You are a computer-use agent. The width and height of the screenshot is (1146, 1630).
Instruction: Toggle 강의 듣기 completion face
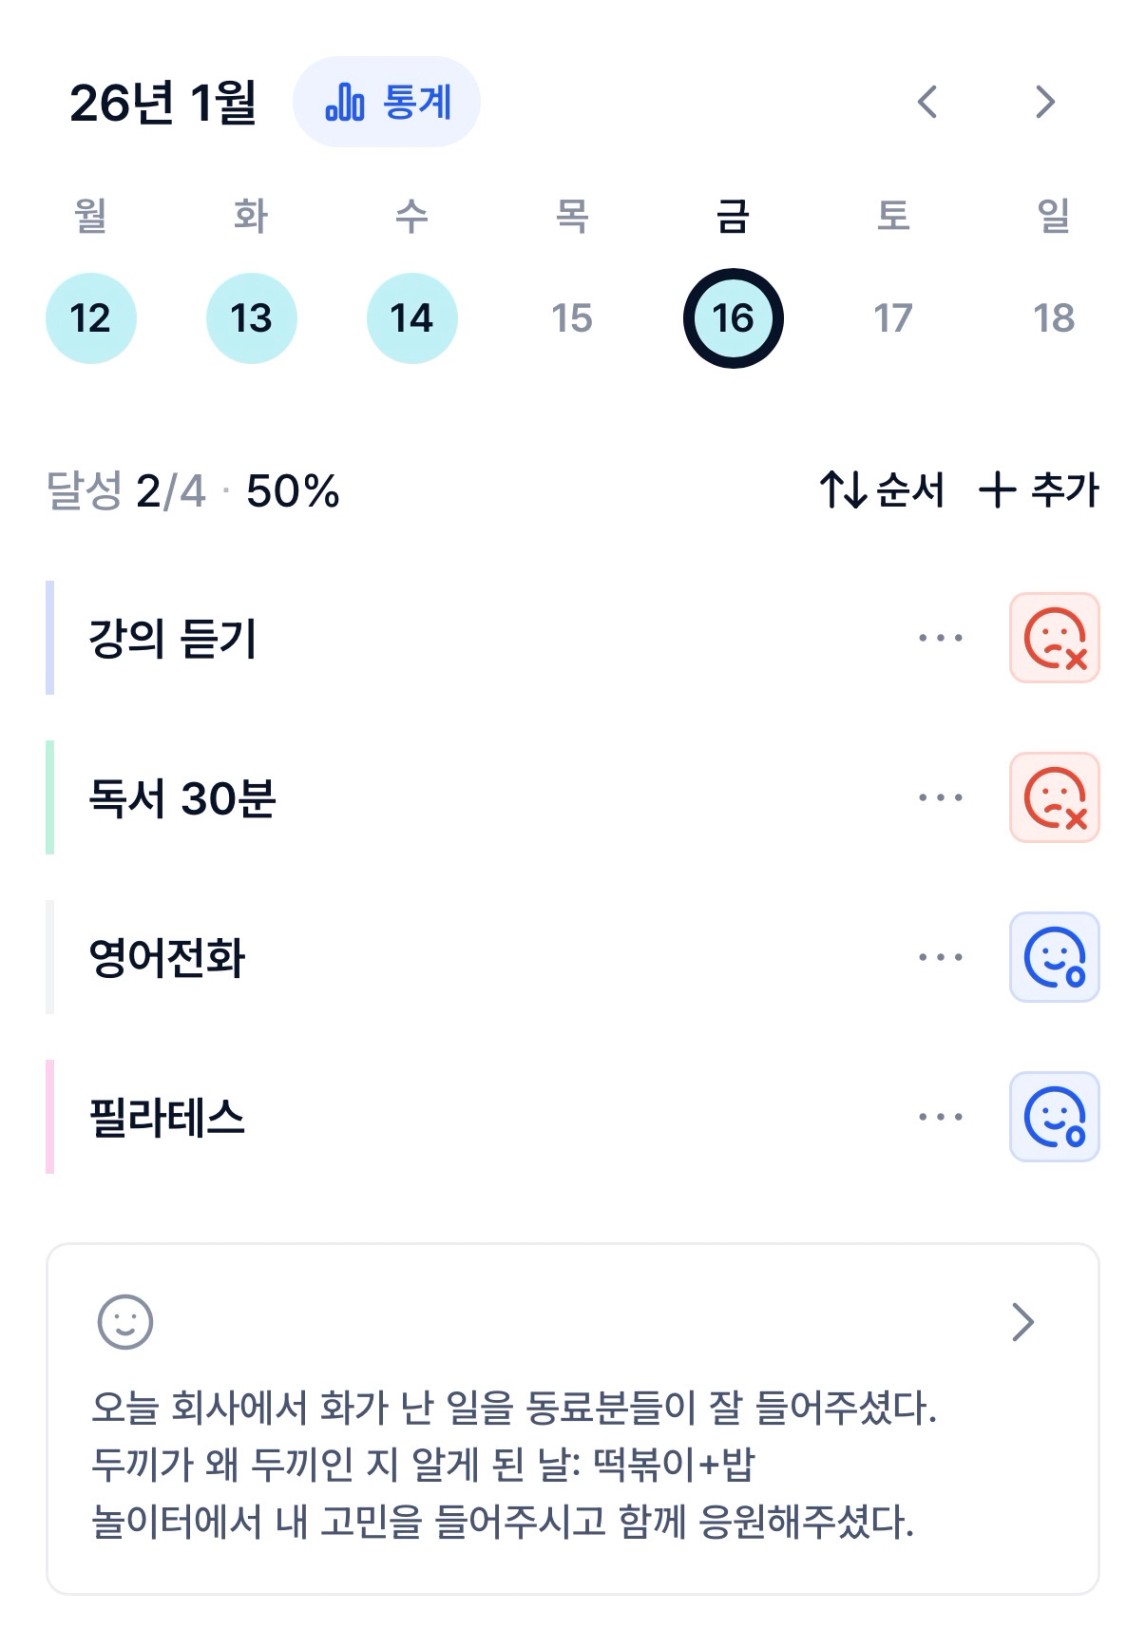(1054, 638)
